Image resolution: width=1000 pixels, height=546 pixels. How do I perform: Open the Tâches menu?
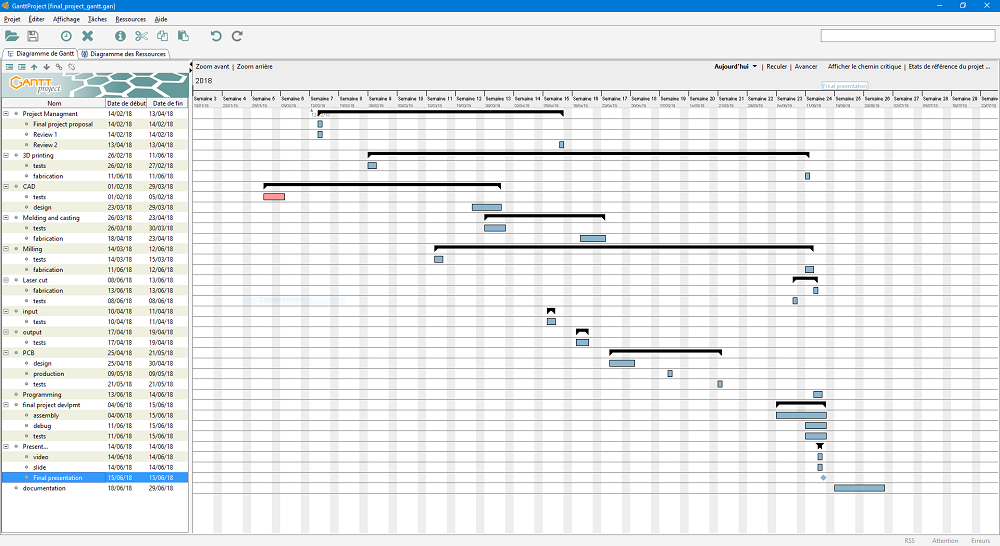pyautogui.click(x=98, y=19)
